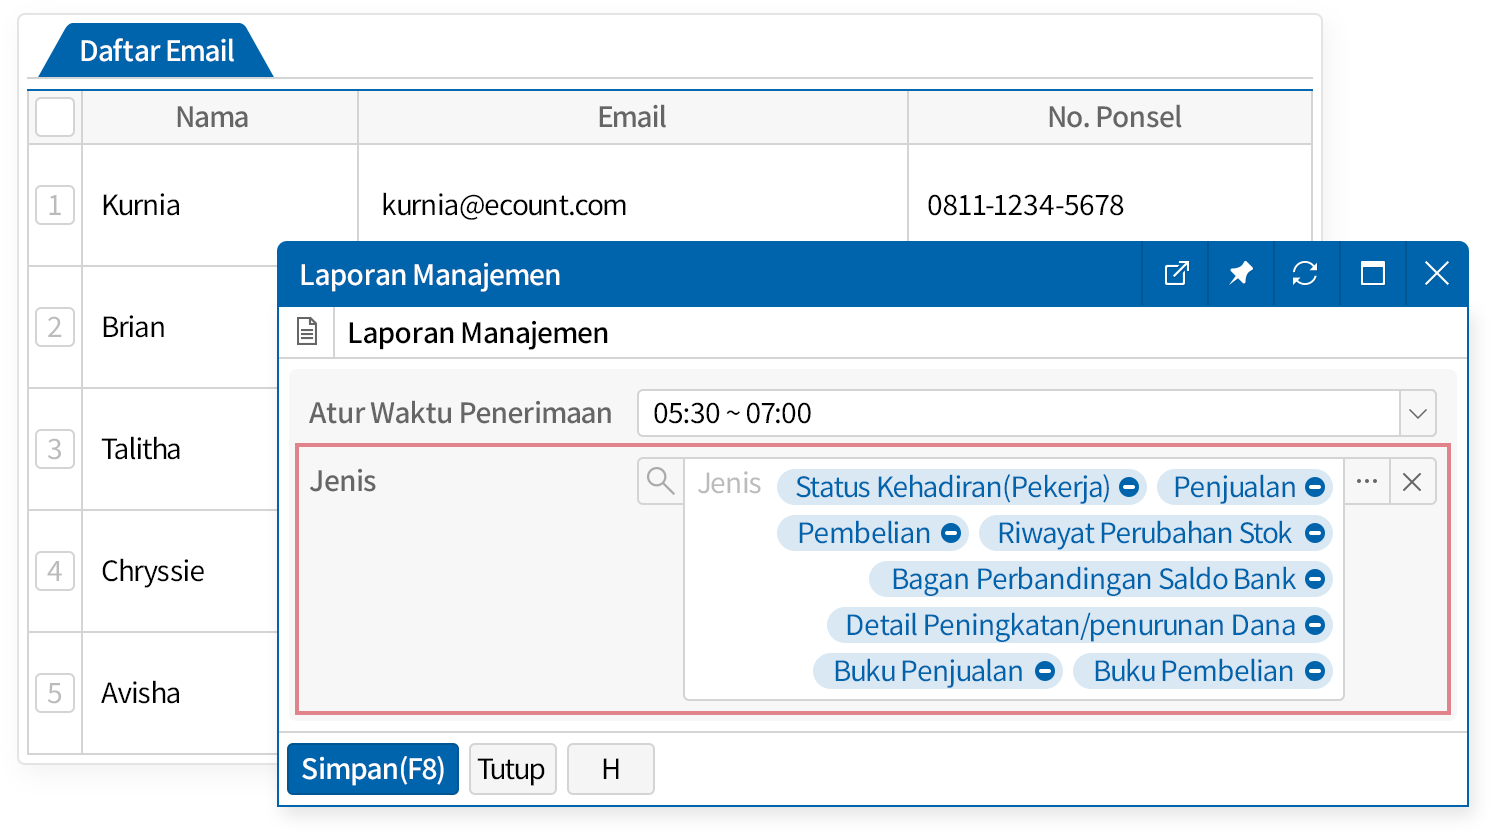Refresh the Laporan Manajemen popup
The image size is (1490, 832).
(x=1305, y=274)
